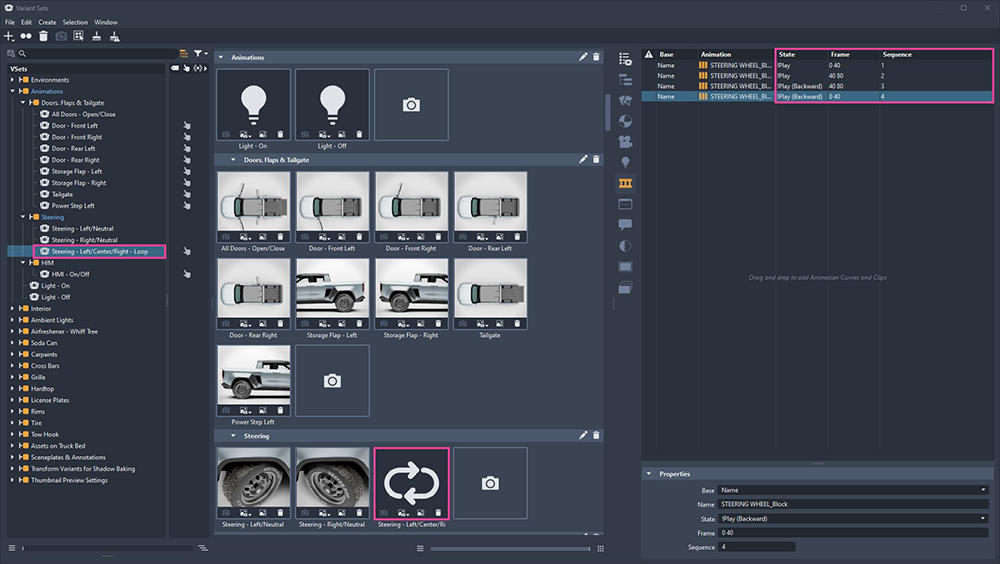Select the Steering loop arrows thumbnail

(411, 483)
